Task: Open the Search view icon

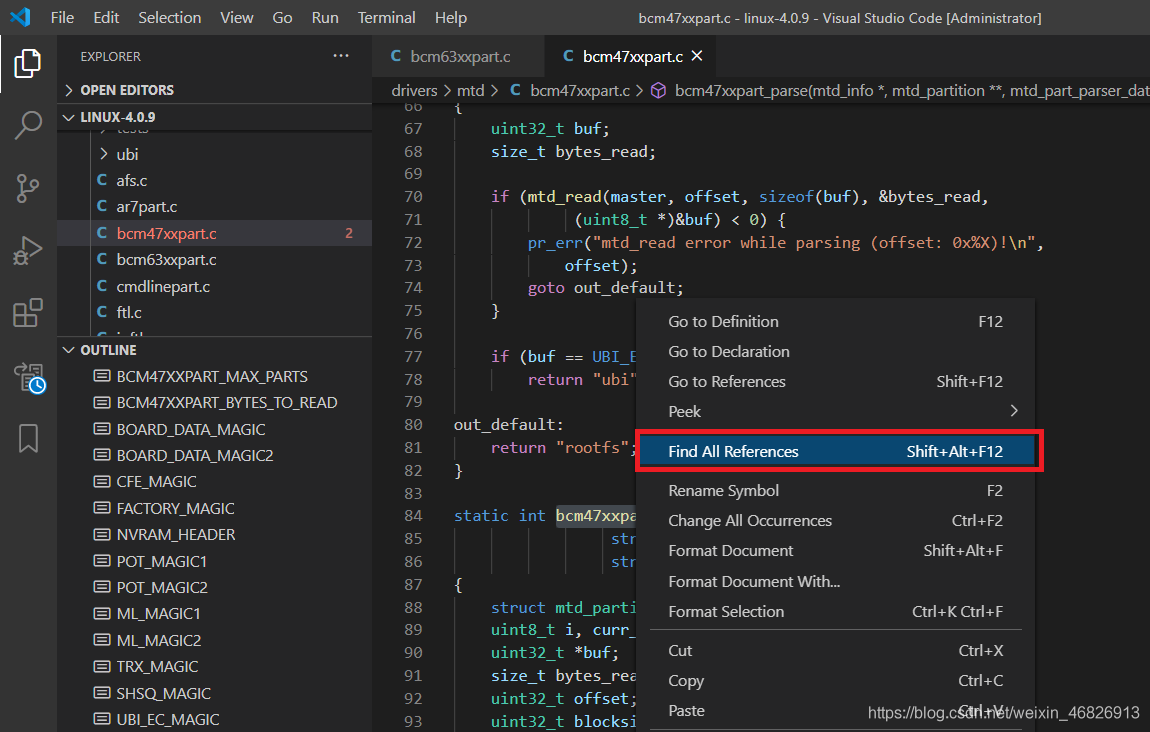Action: 28,125
